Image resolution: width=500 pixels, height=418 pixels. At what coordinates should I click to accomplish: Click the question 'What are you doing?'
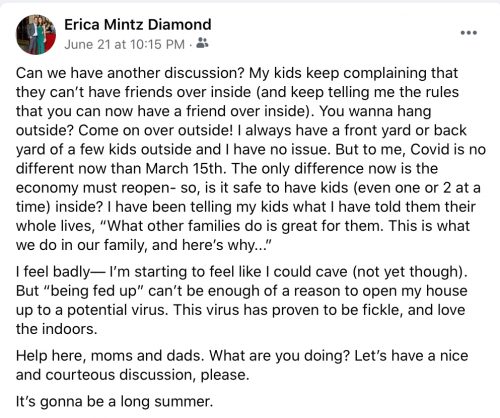(x=279, y=356)
